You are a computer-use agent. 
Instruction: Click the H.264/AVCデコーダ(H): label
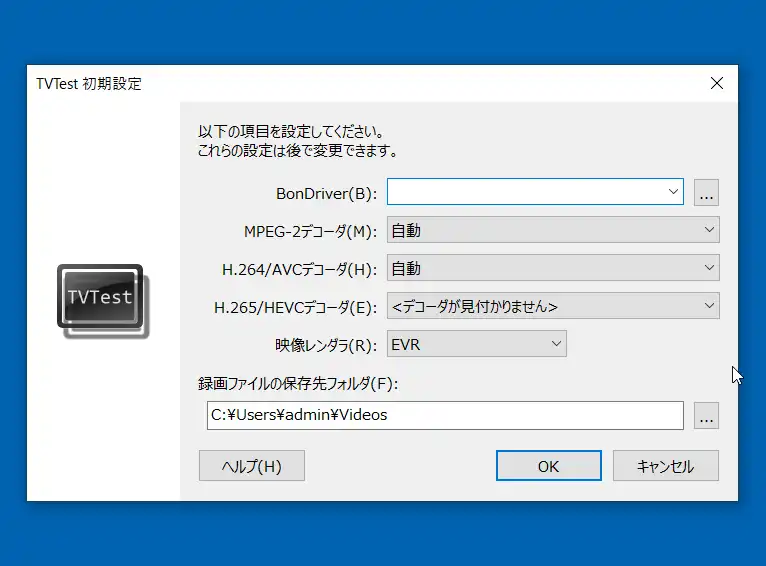pyautogui.click(x=299, y=270)
